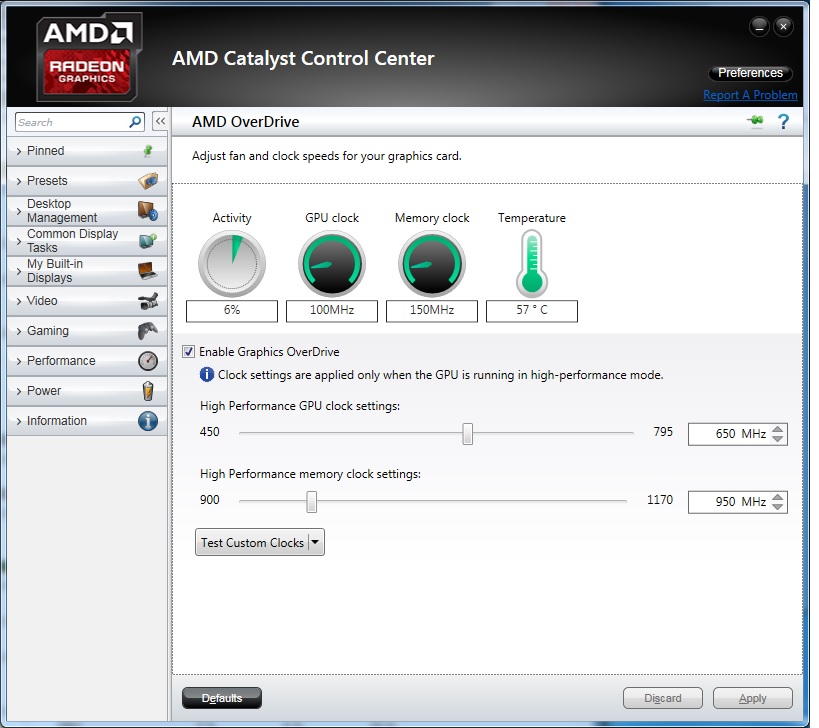Minimize the Catalyst Control Center window
The width and height of the screenshot is (819, 728).
click(759, 27)
